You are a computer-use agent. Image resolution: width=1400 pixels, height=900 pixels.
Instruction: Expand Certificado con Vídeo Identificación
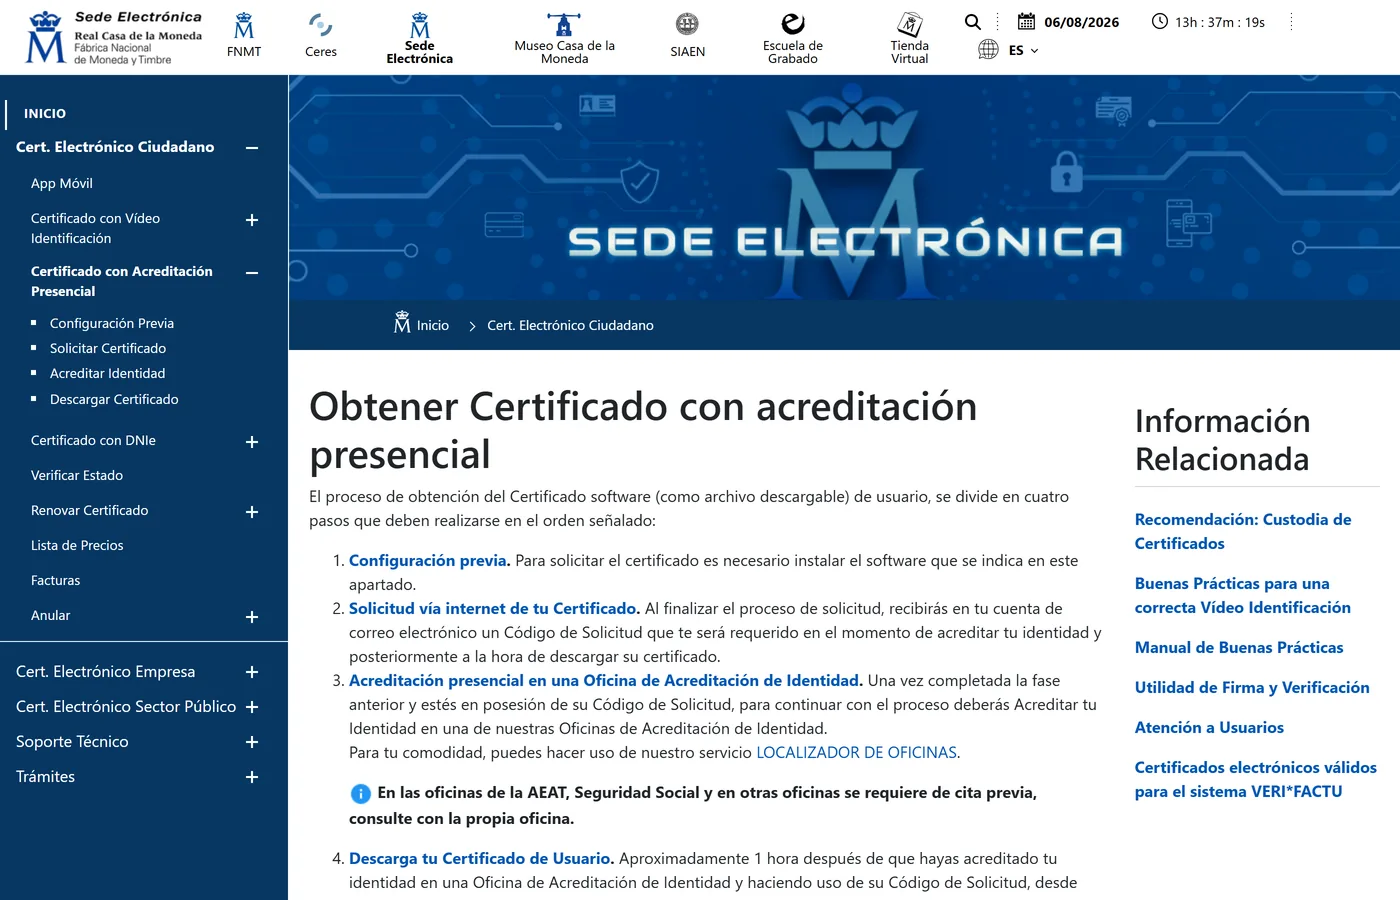point(252,220)
